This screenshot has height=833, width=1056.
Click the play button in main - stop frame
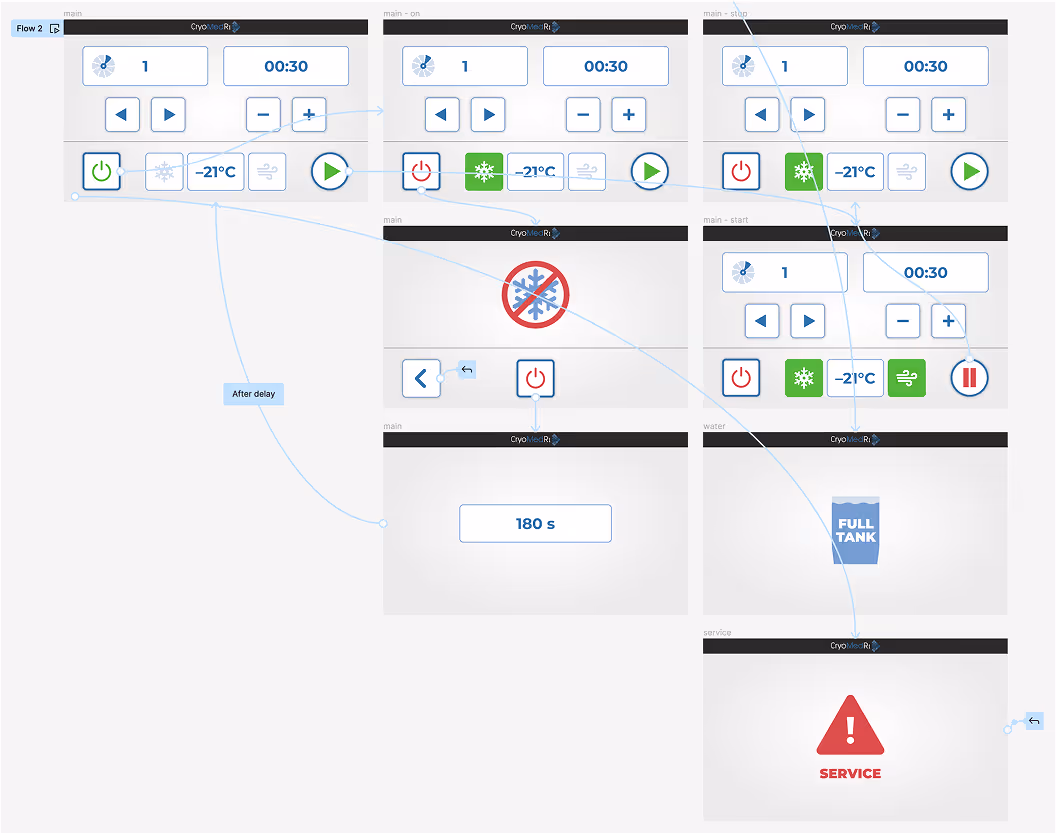(970, 172)
